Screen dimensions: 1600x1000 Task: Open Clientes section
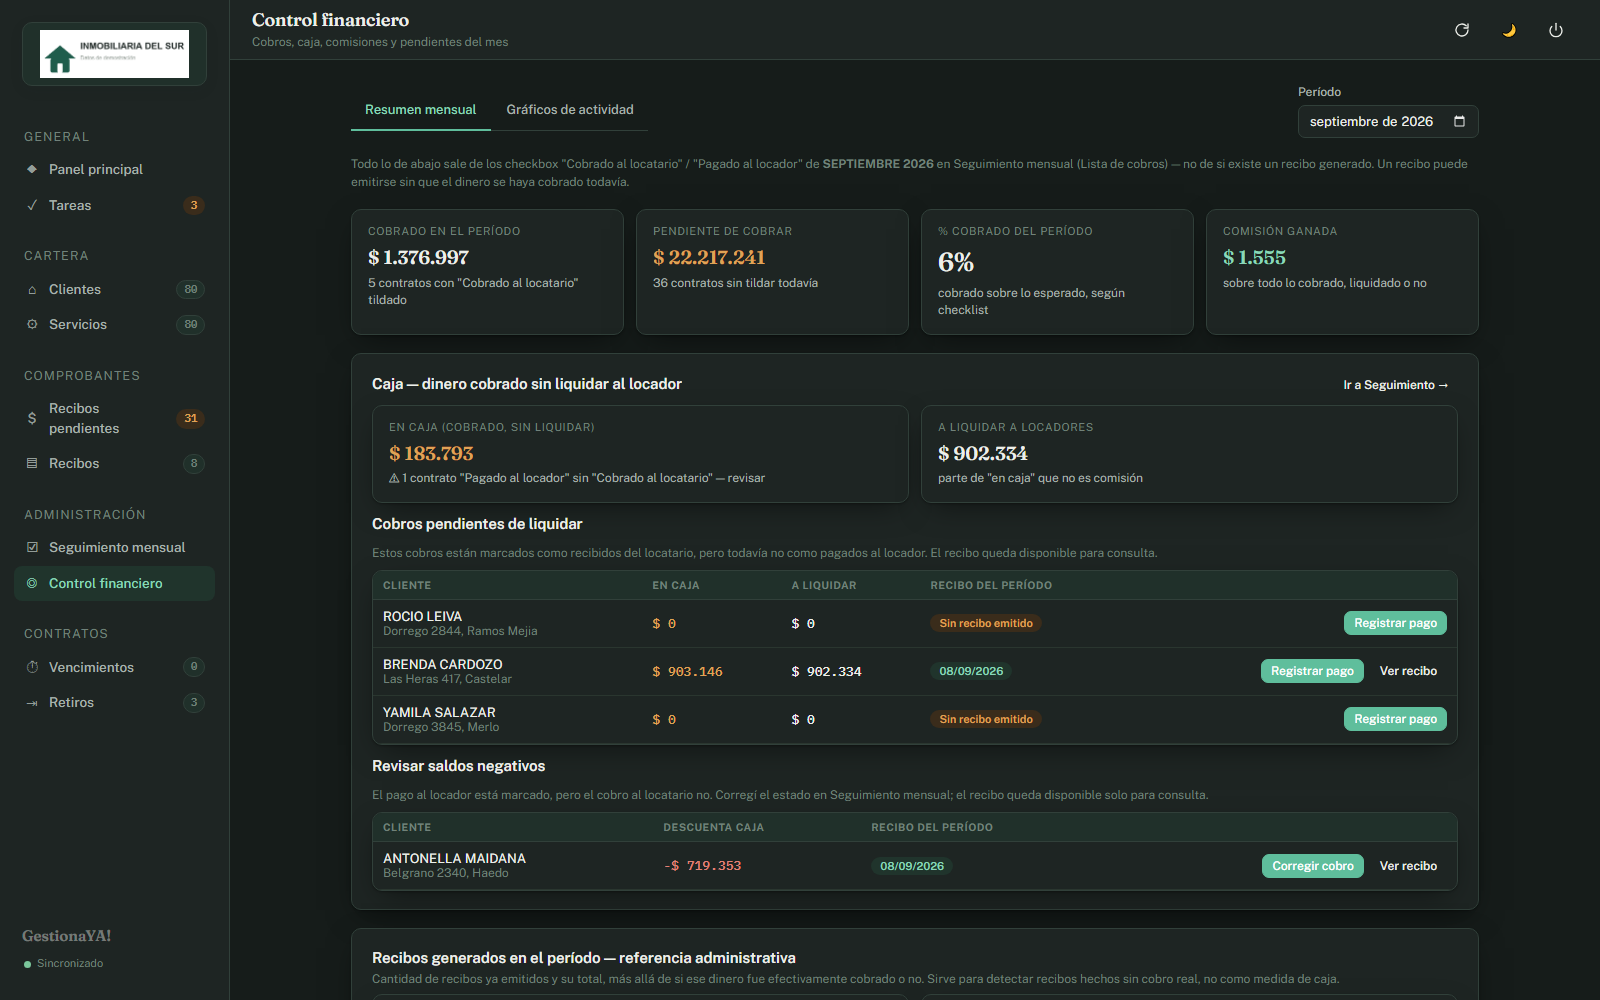(x=114, y=289)
